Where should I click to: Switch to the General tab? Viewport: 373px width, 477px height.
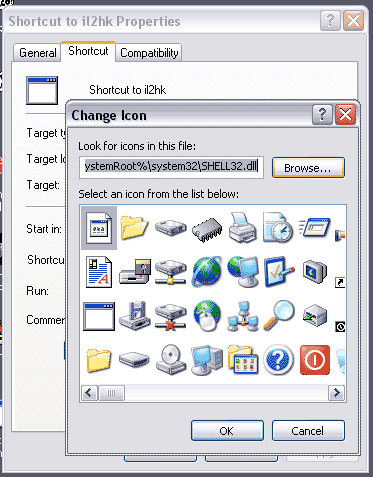pos(37,53)
